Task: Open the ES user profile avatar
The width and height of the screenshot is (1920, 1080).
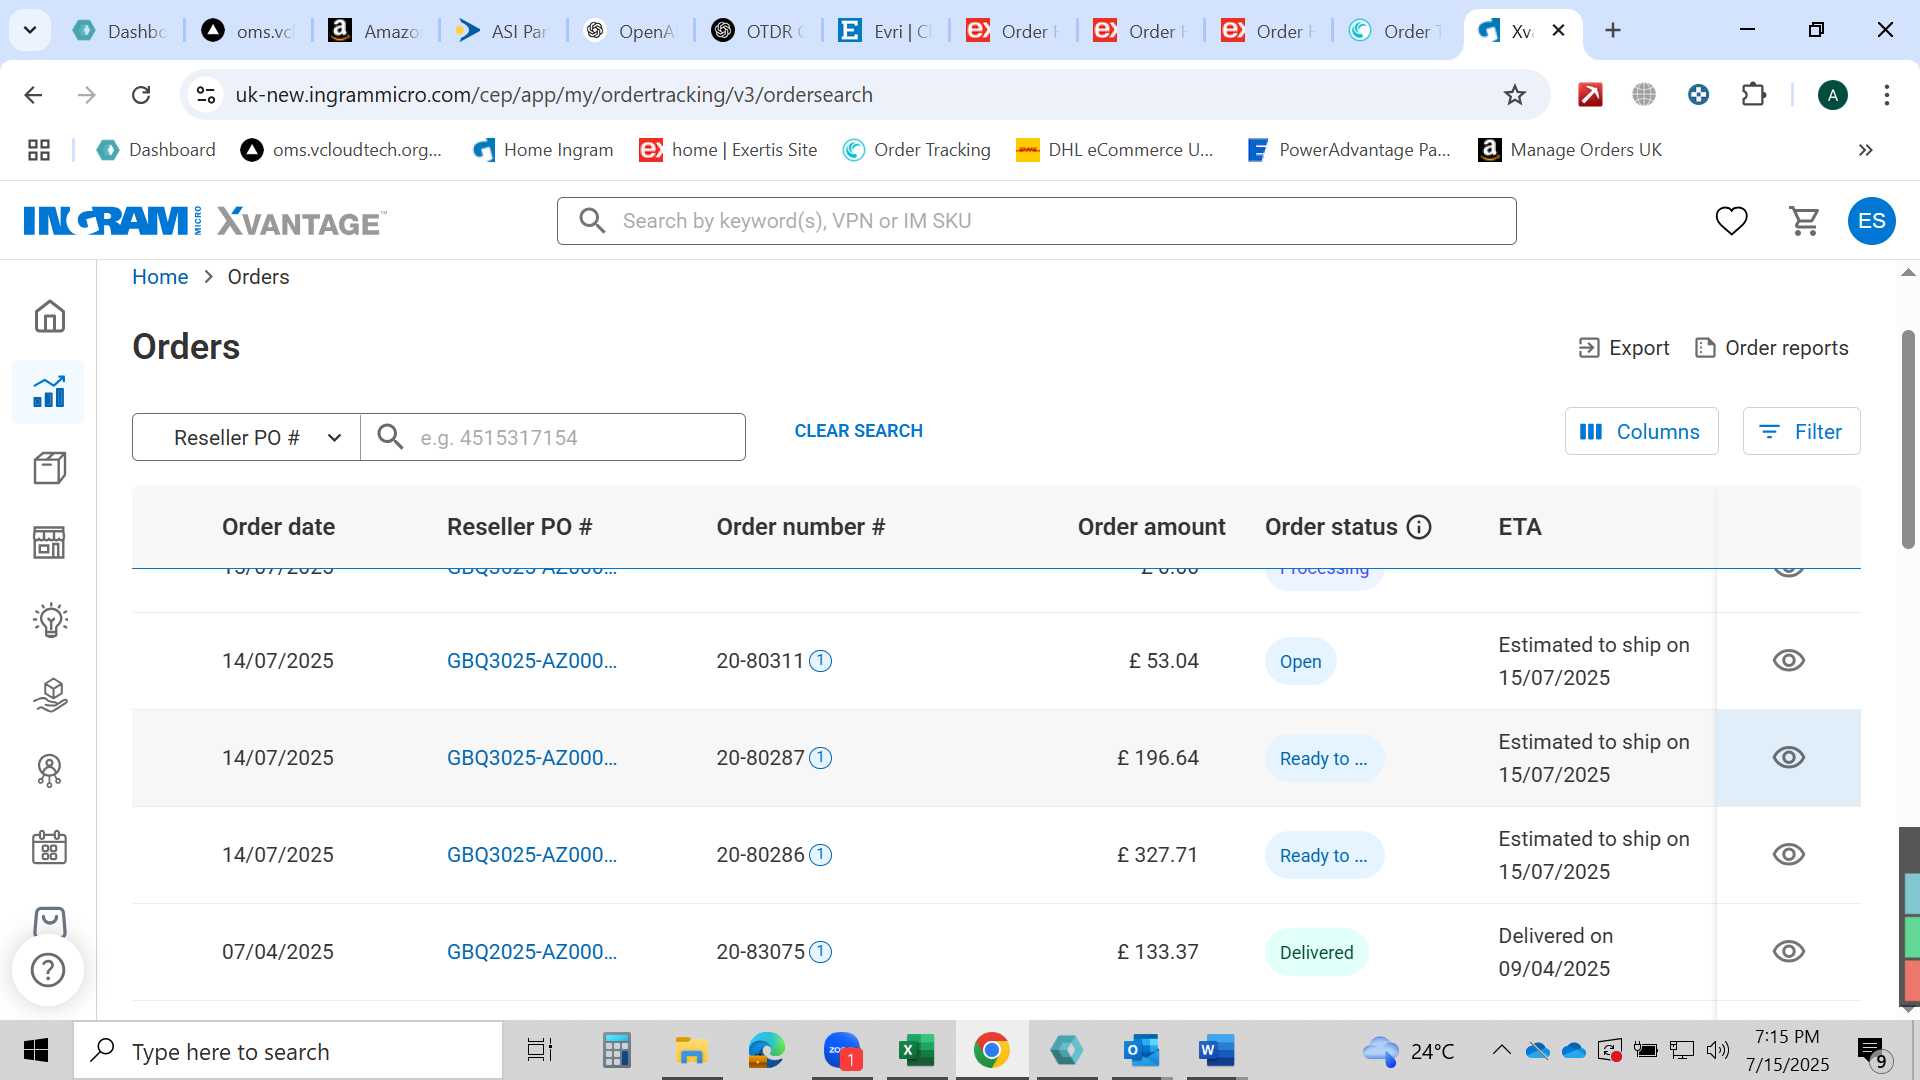Action: click(x=1872, y=221)
